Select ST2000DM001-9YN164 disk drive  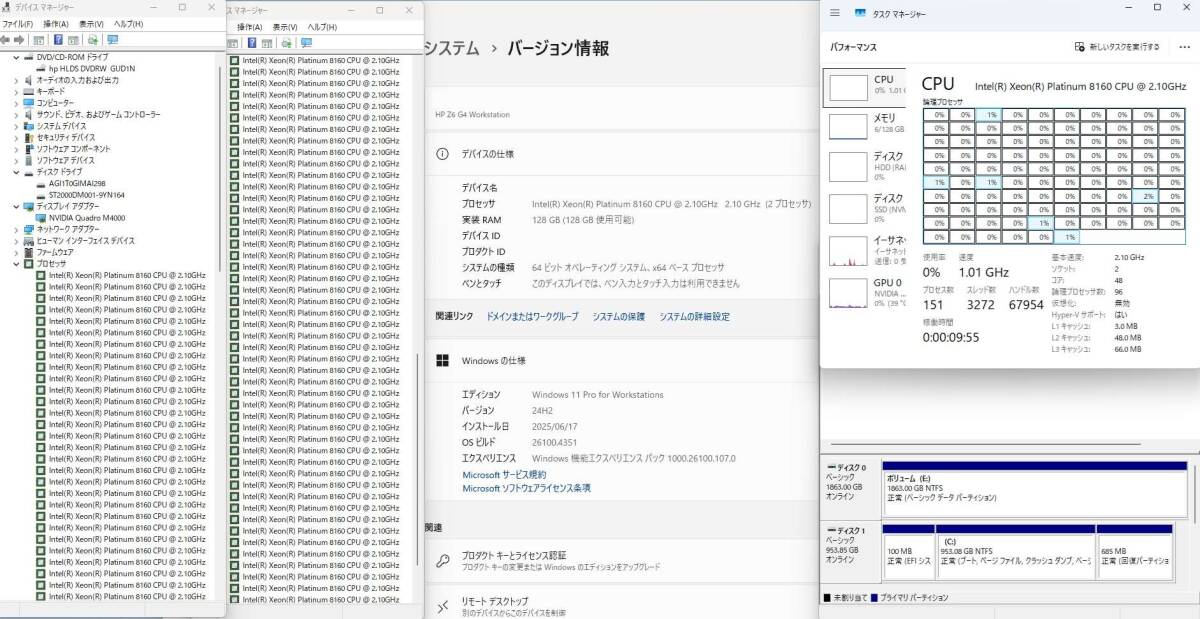click(87, 195)
